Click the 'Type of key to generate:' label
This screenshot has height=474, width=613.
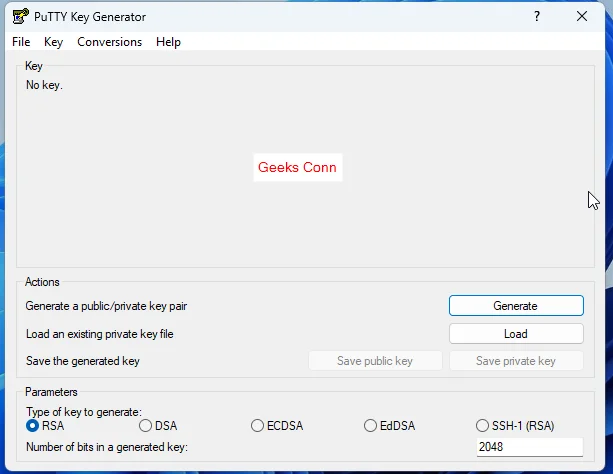pyautogui.click(x=84, y=412)
